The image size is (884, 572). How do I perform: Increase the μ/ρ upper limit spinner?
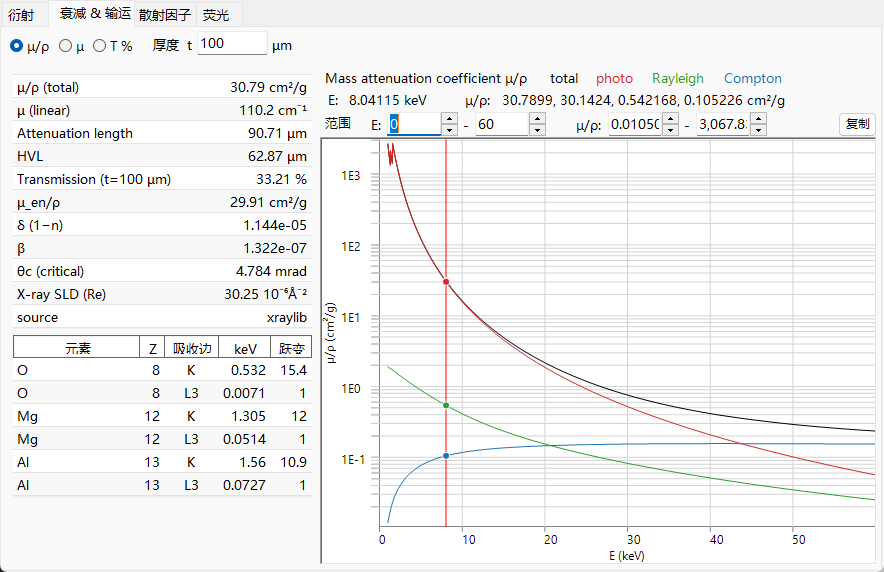click(x=758, y=119)
